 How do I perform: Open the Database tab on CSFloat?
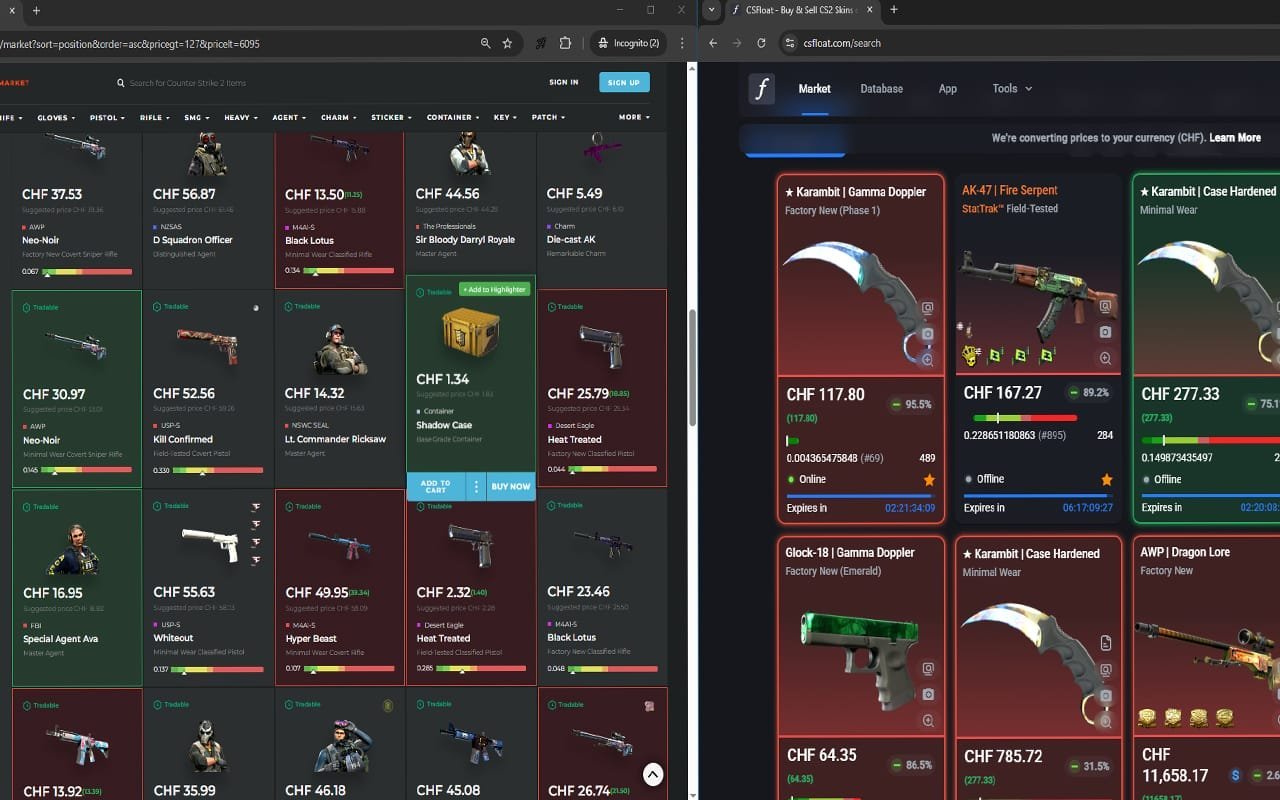(x=881, y=89)
